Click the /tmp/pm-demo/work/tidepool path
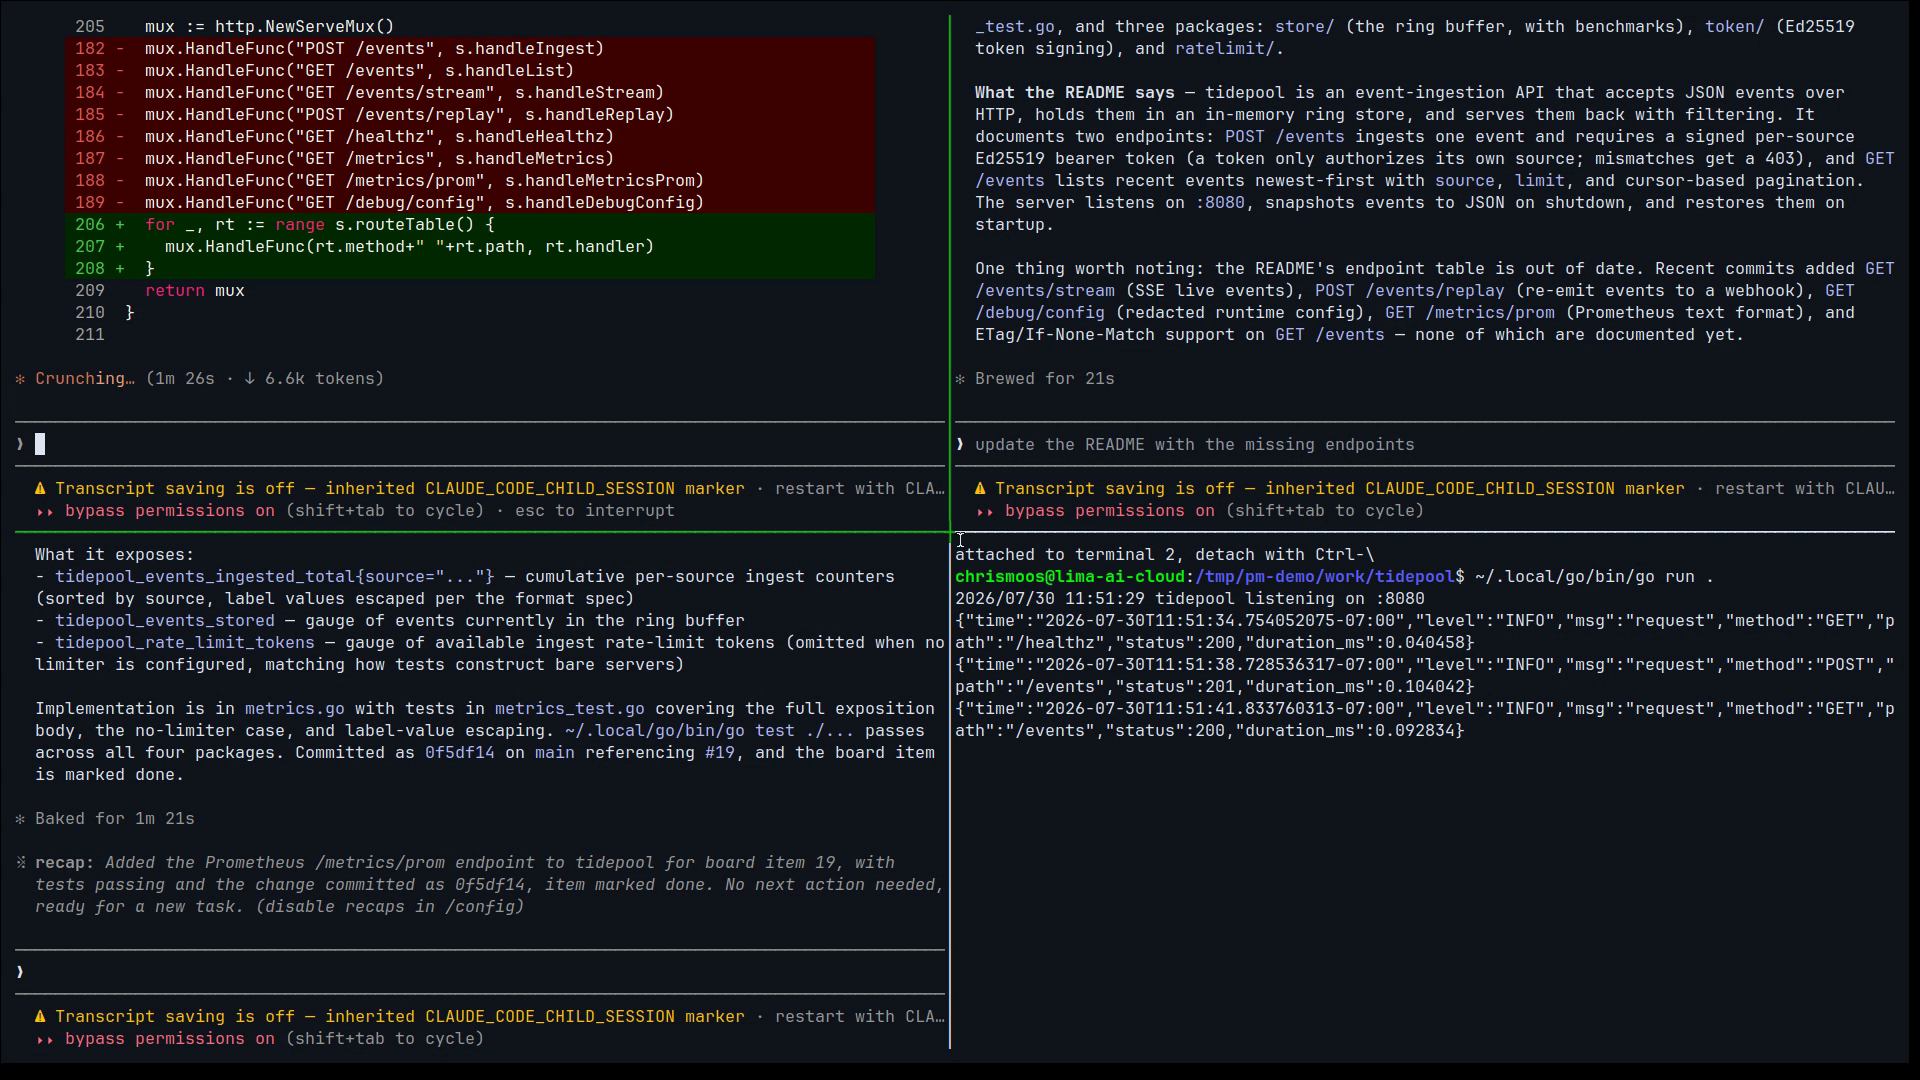 click(x=1325, y=577)
